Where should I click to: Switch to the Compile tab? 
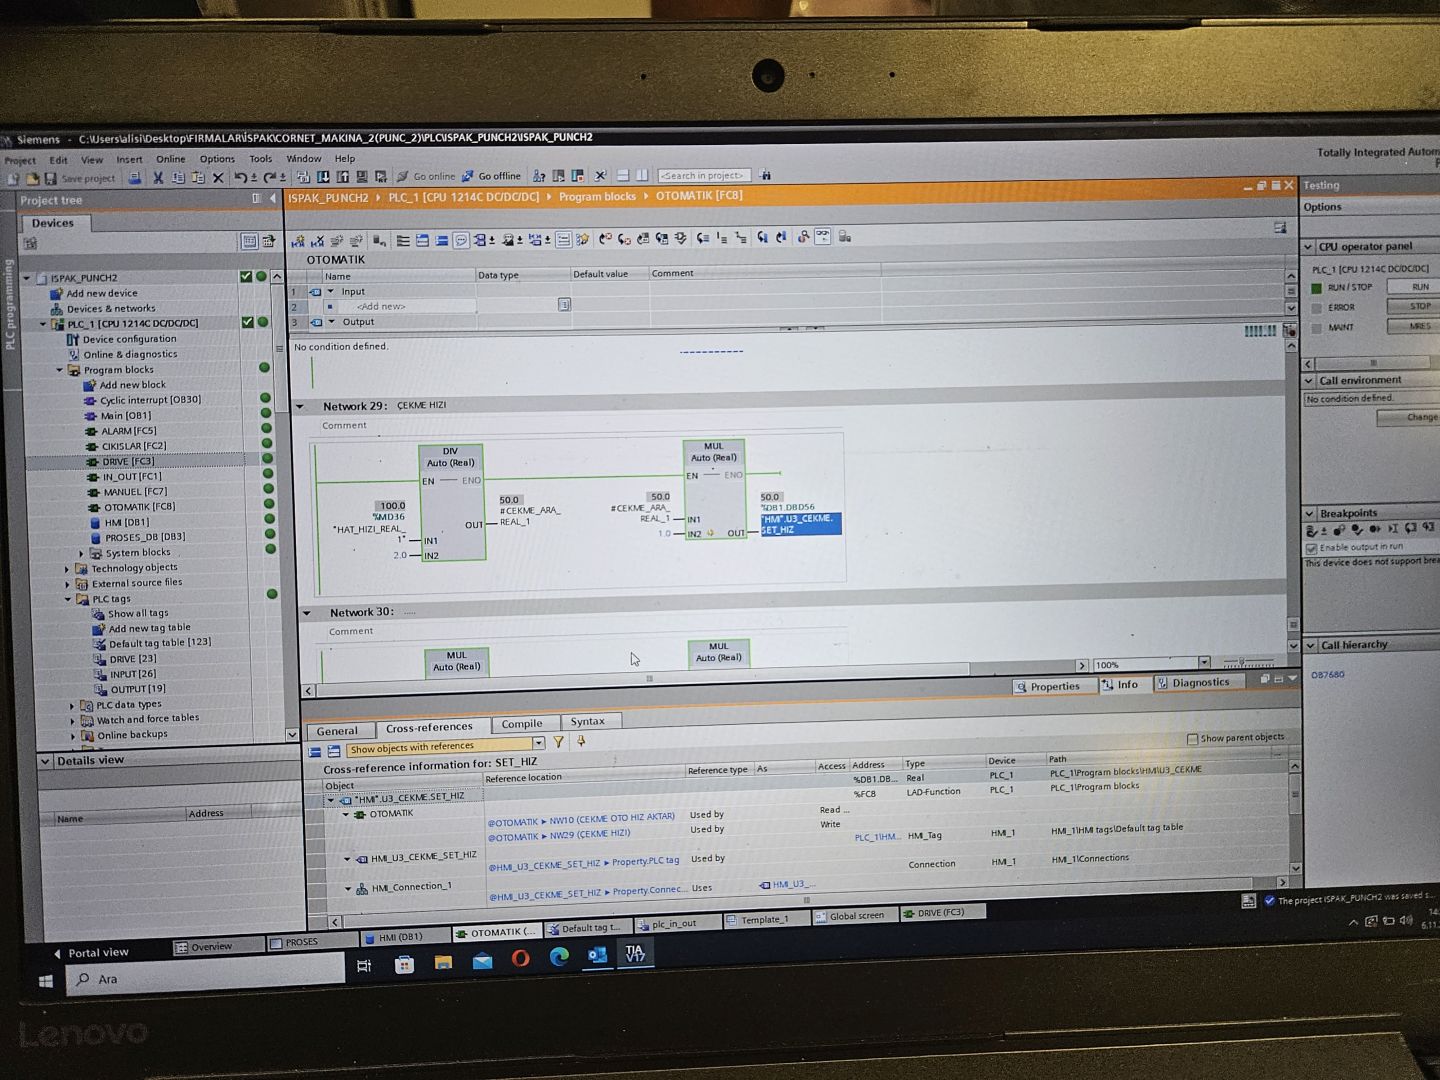[x=521, y=723]
